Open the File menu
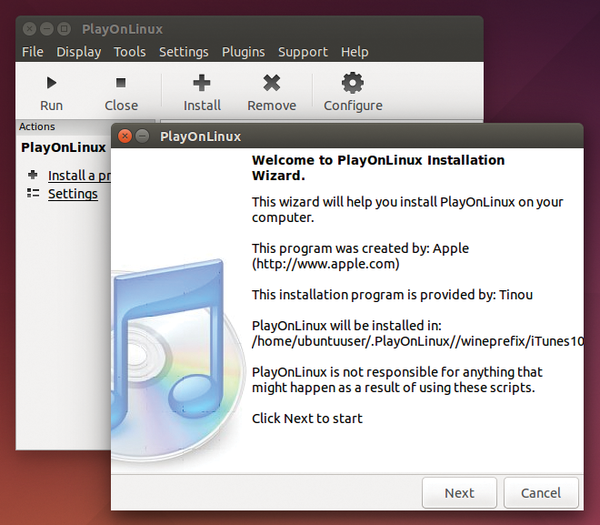Image resolution: width=600 pixels, height=525 pixels. (33, 52)
